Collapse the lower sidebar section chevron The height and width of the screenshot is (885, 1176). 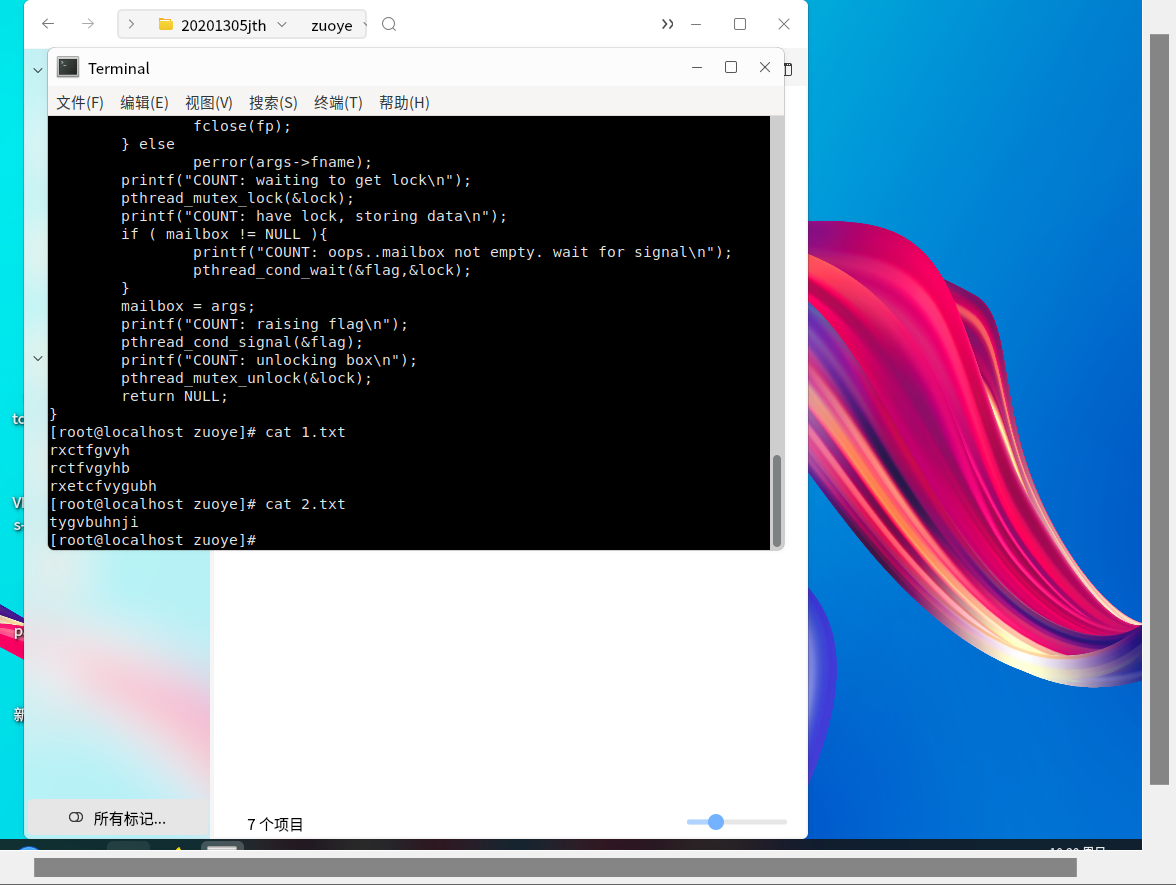click(38, 358)
